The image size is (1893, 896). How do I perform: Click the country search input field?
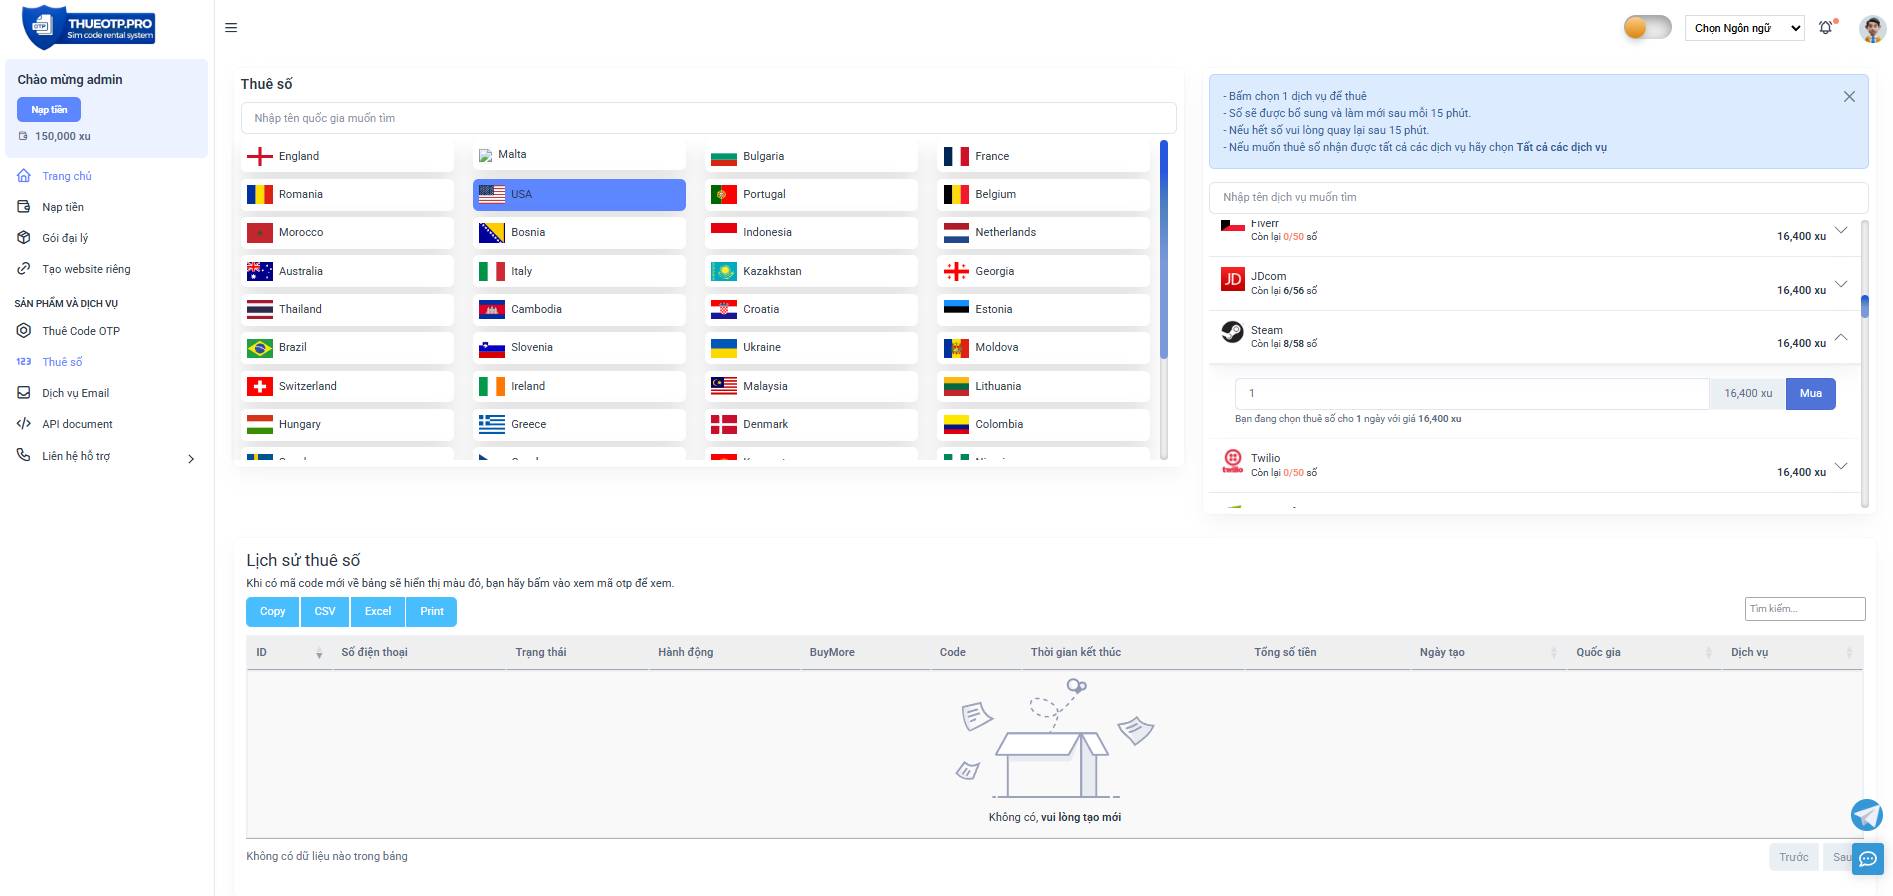tap(708, 118)
